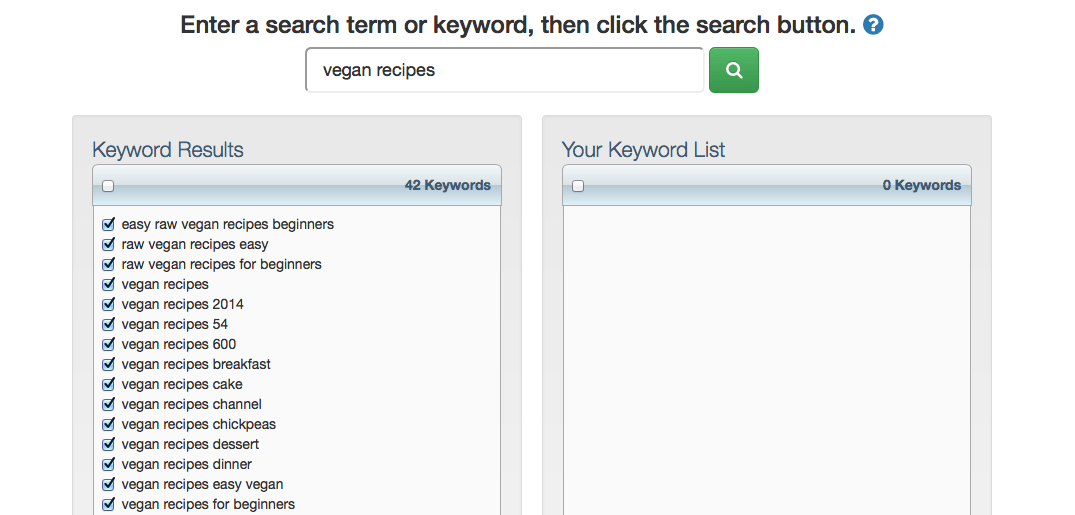Toggle select-all checkbox in Your Keyword List header

tap(578, 186)
